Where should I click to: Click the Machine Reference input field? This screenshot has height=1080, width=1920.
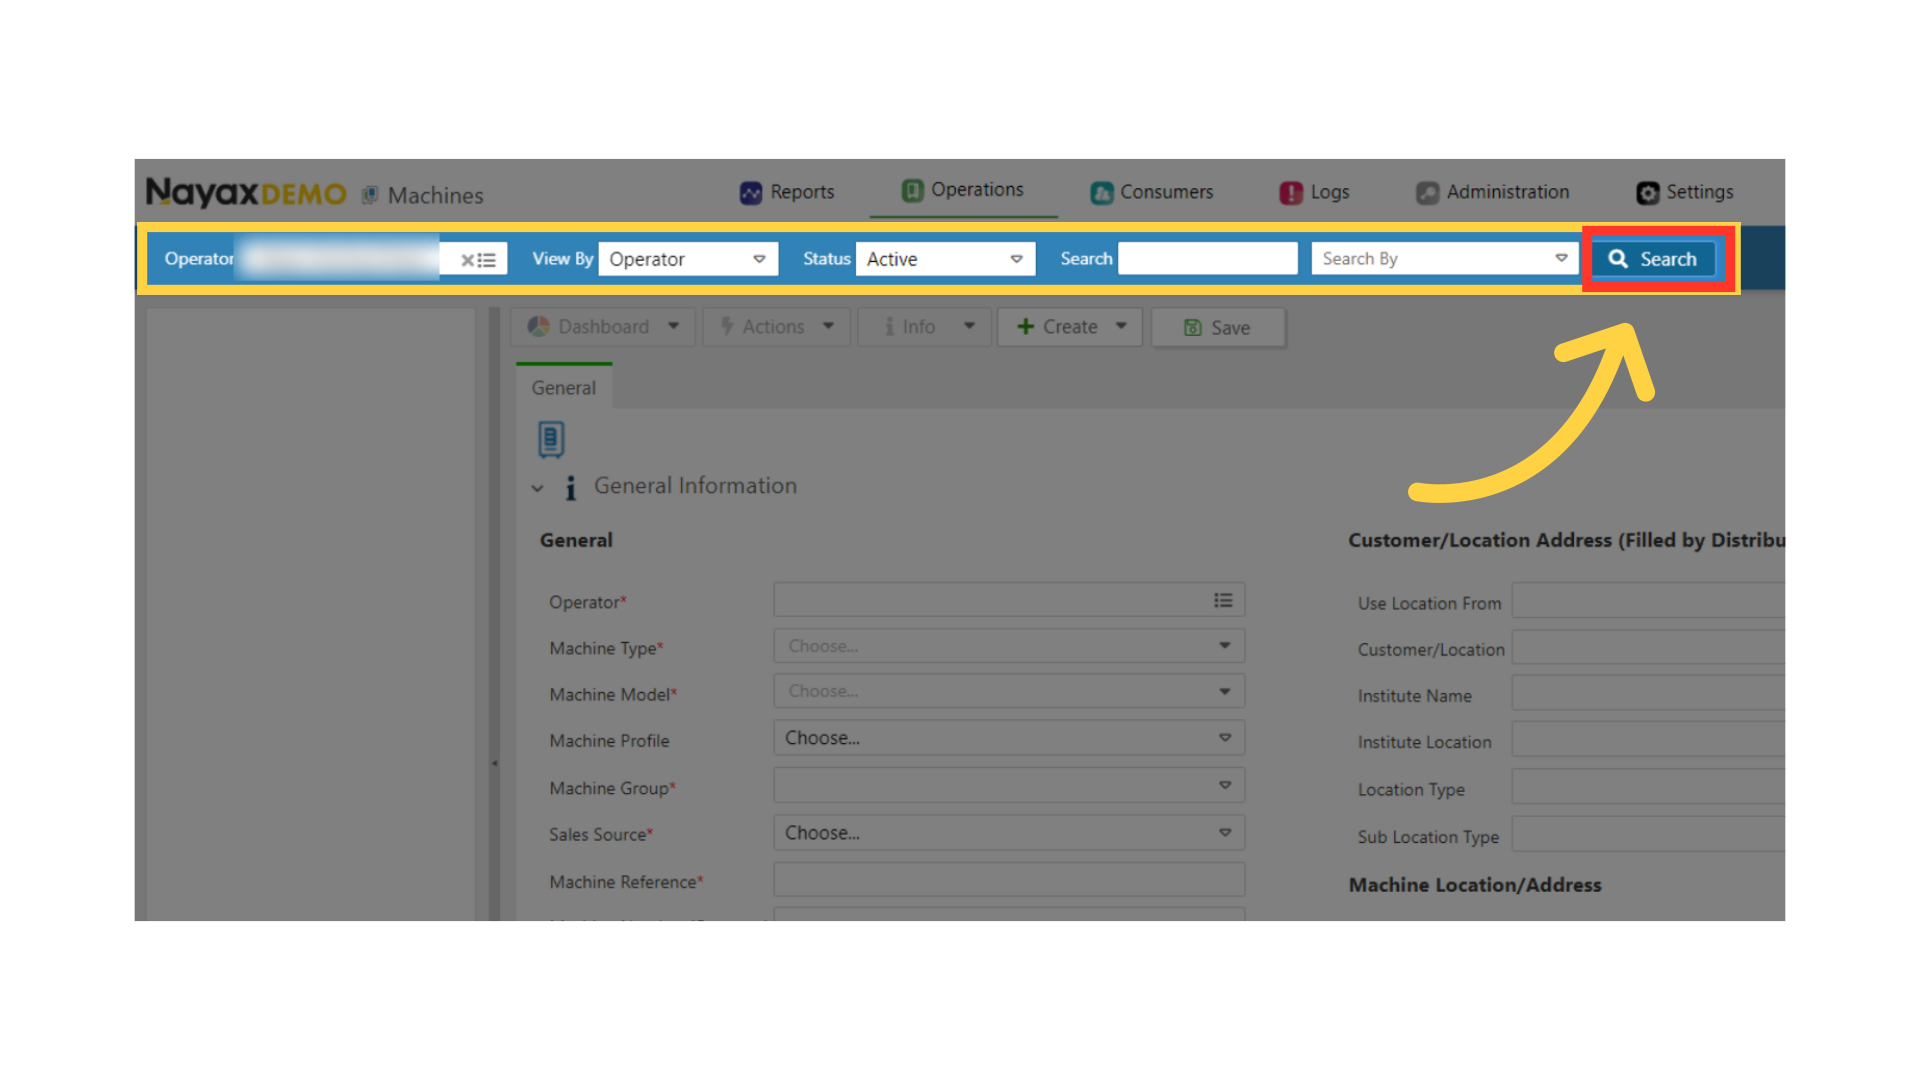(x=1009, y=880)
